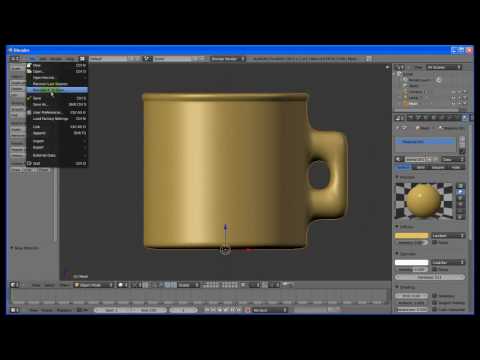This screenshot has width=480, height=360.
Task: Adjust the specular Hardness slider
Action: (x=430, y=277)
